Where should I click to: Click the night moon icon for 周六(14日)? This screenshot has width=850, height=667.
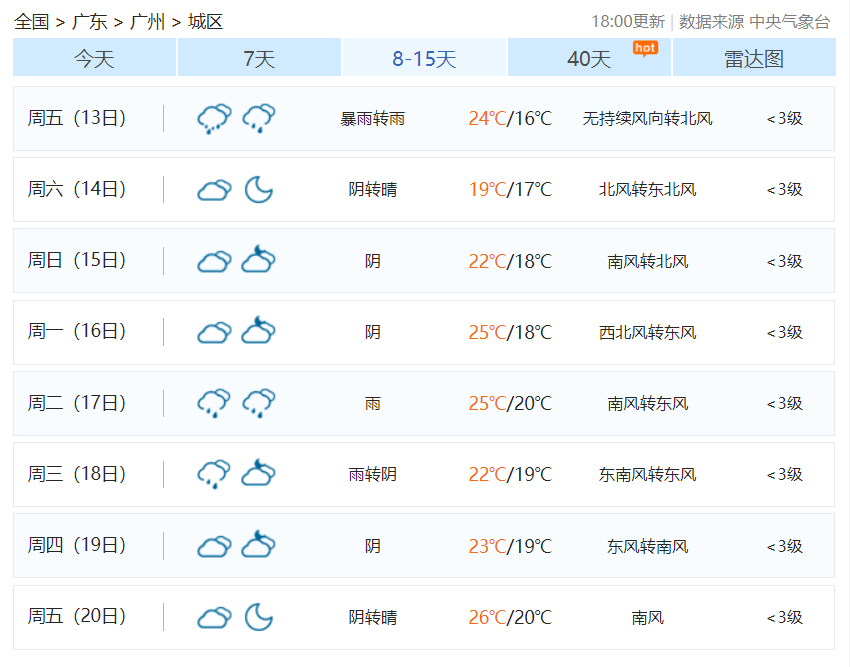coord(260,188)
